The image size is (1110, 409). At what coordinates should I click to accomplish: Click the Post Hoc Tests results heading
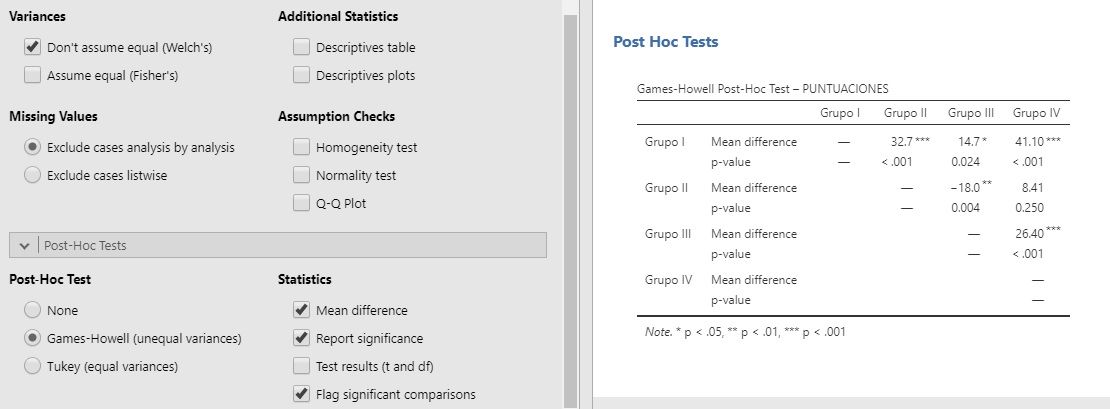tap(665, 42)
